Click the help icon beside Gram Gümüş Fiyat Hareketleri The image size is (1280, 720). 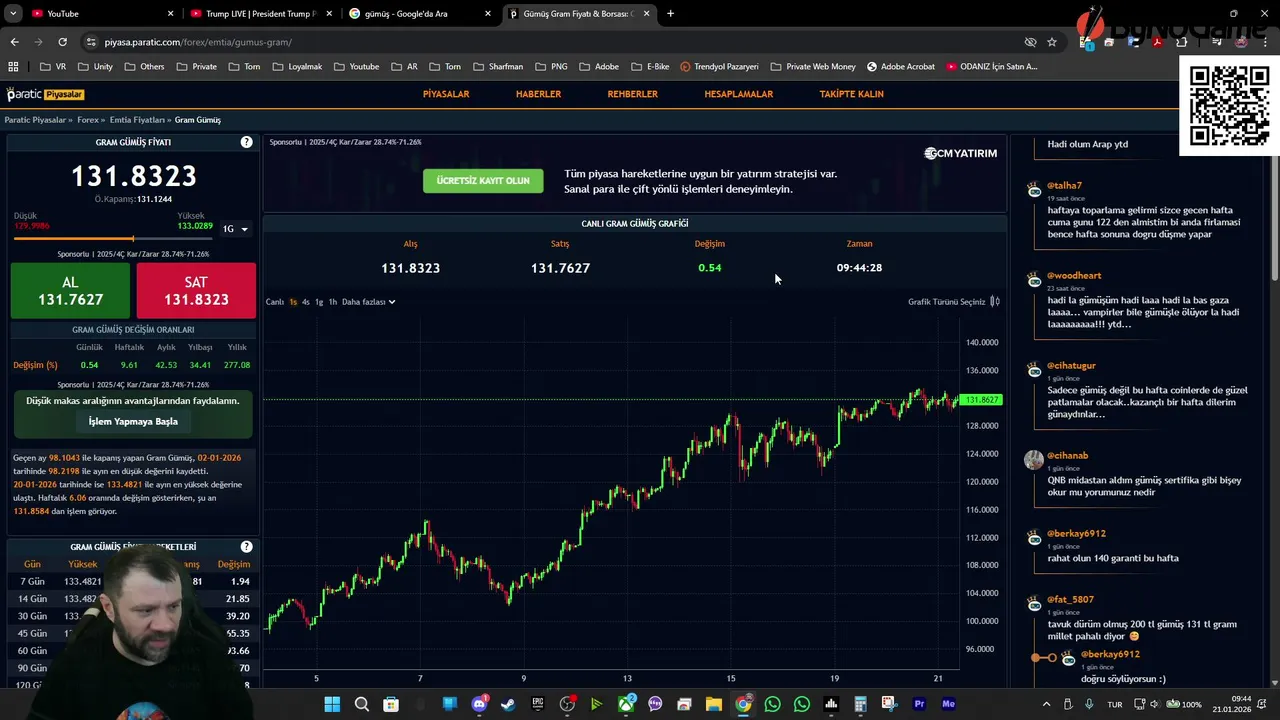click(246, 547)
